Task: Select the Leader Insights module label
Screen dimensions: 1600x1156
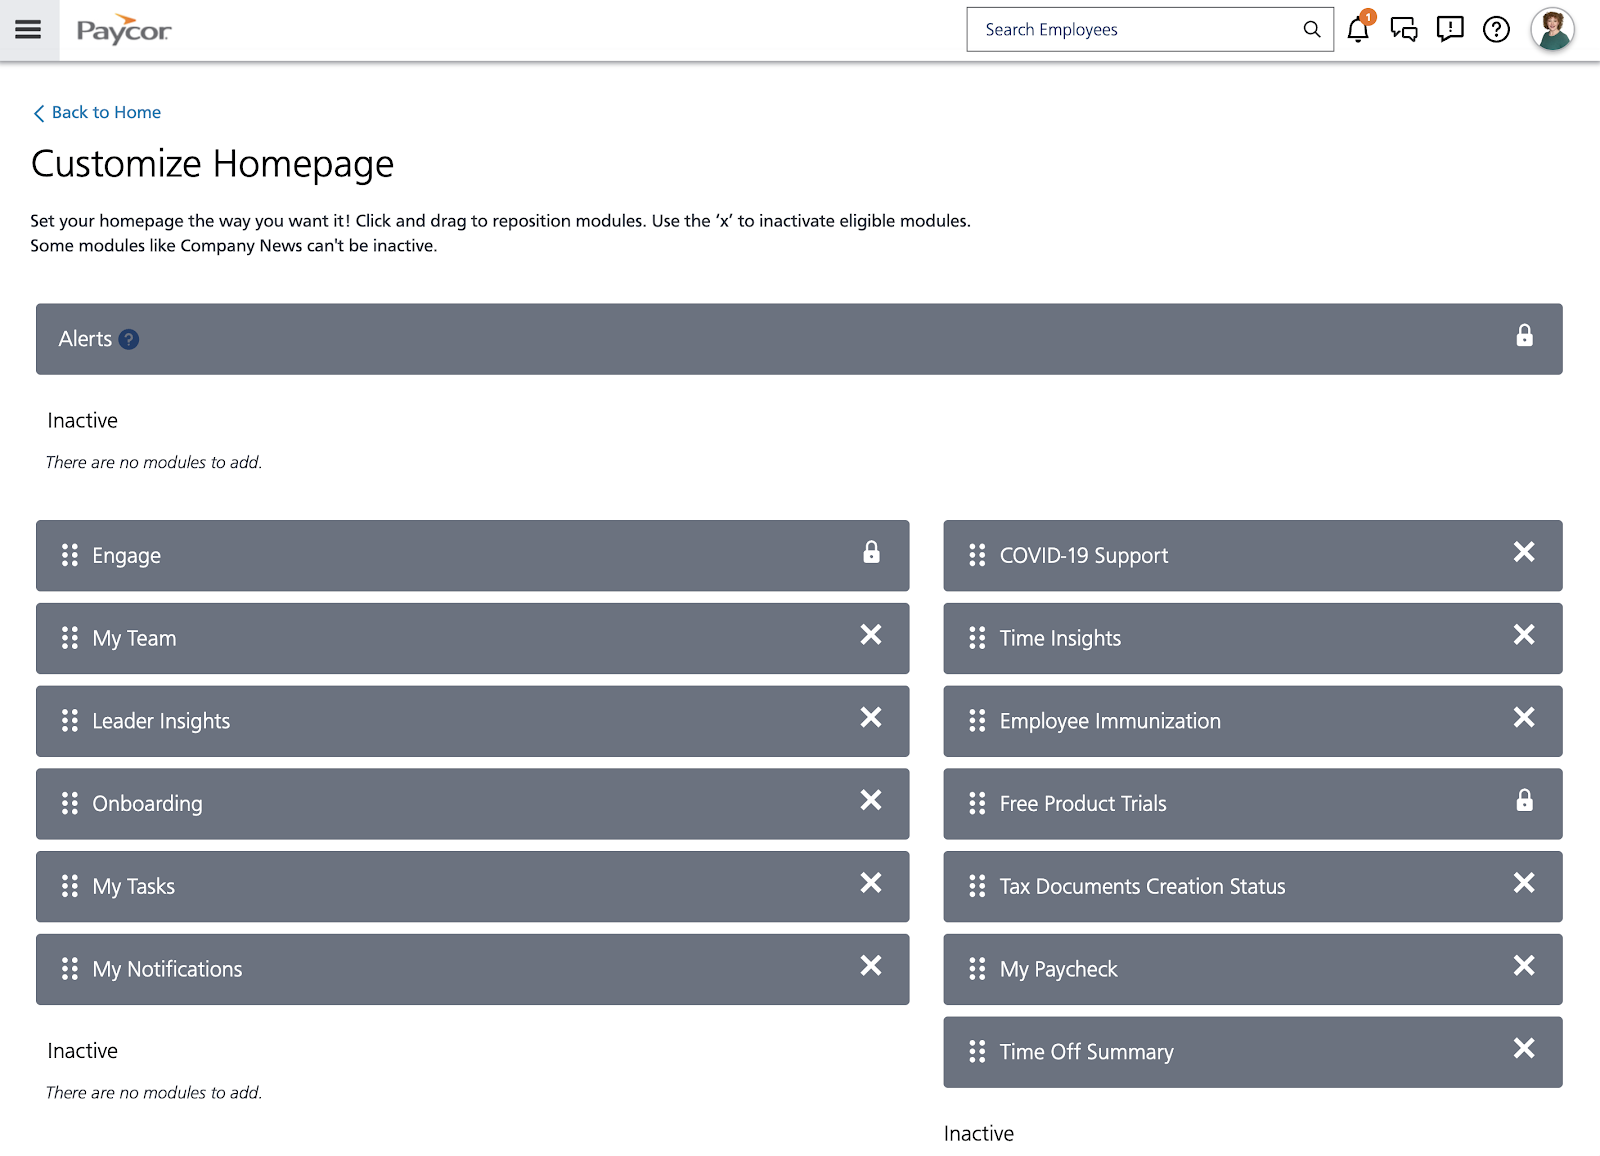Action: click(x=161, y=721)
